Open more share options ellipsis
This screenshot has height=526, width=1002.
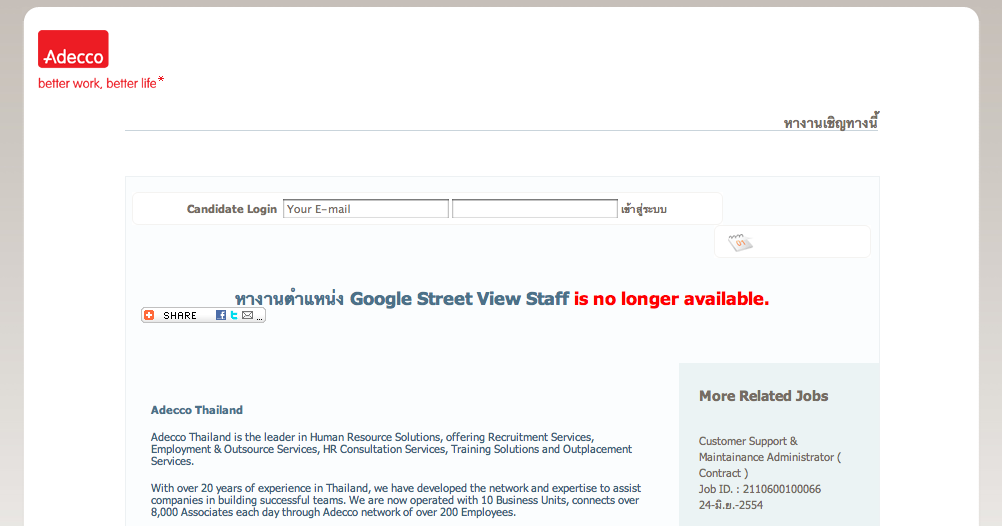pos(259,317)
